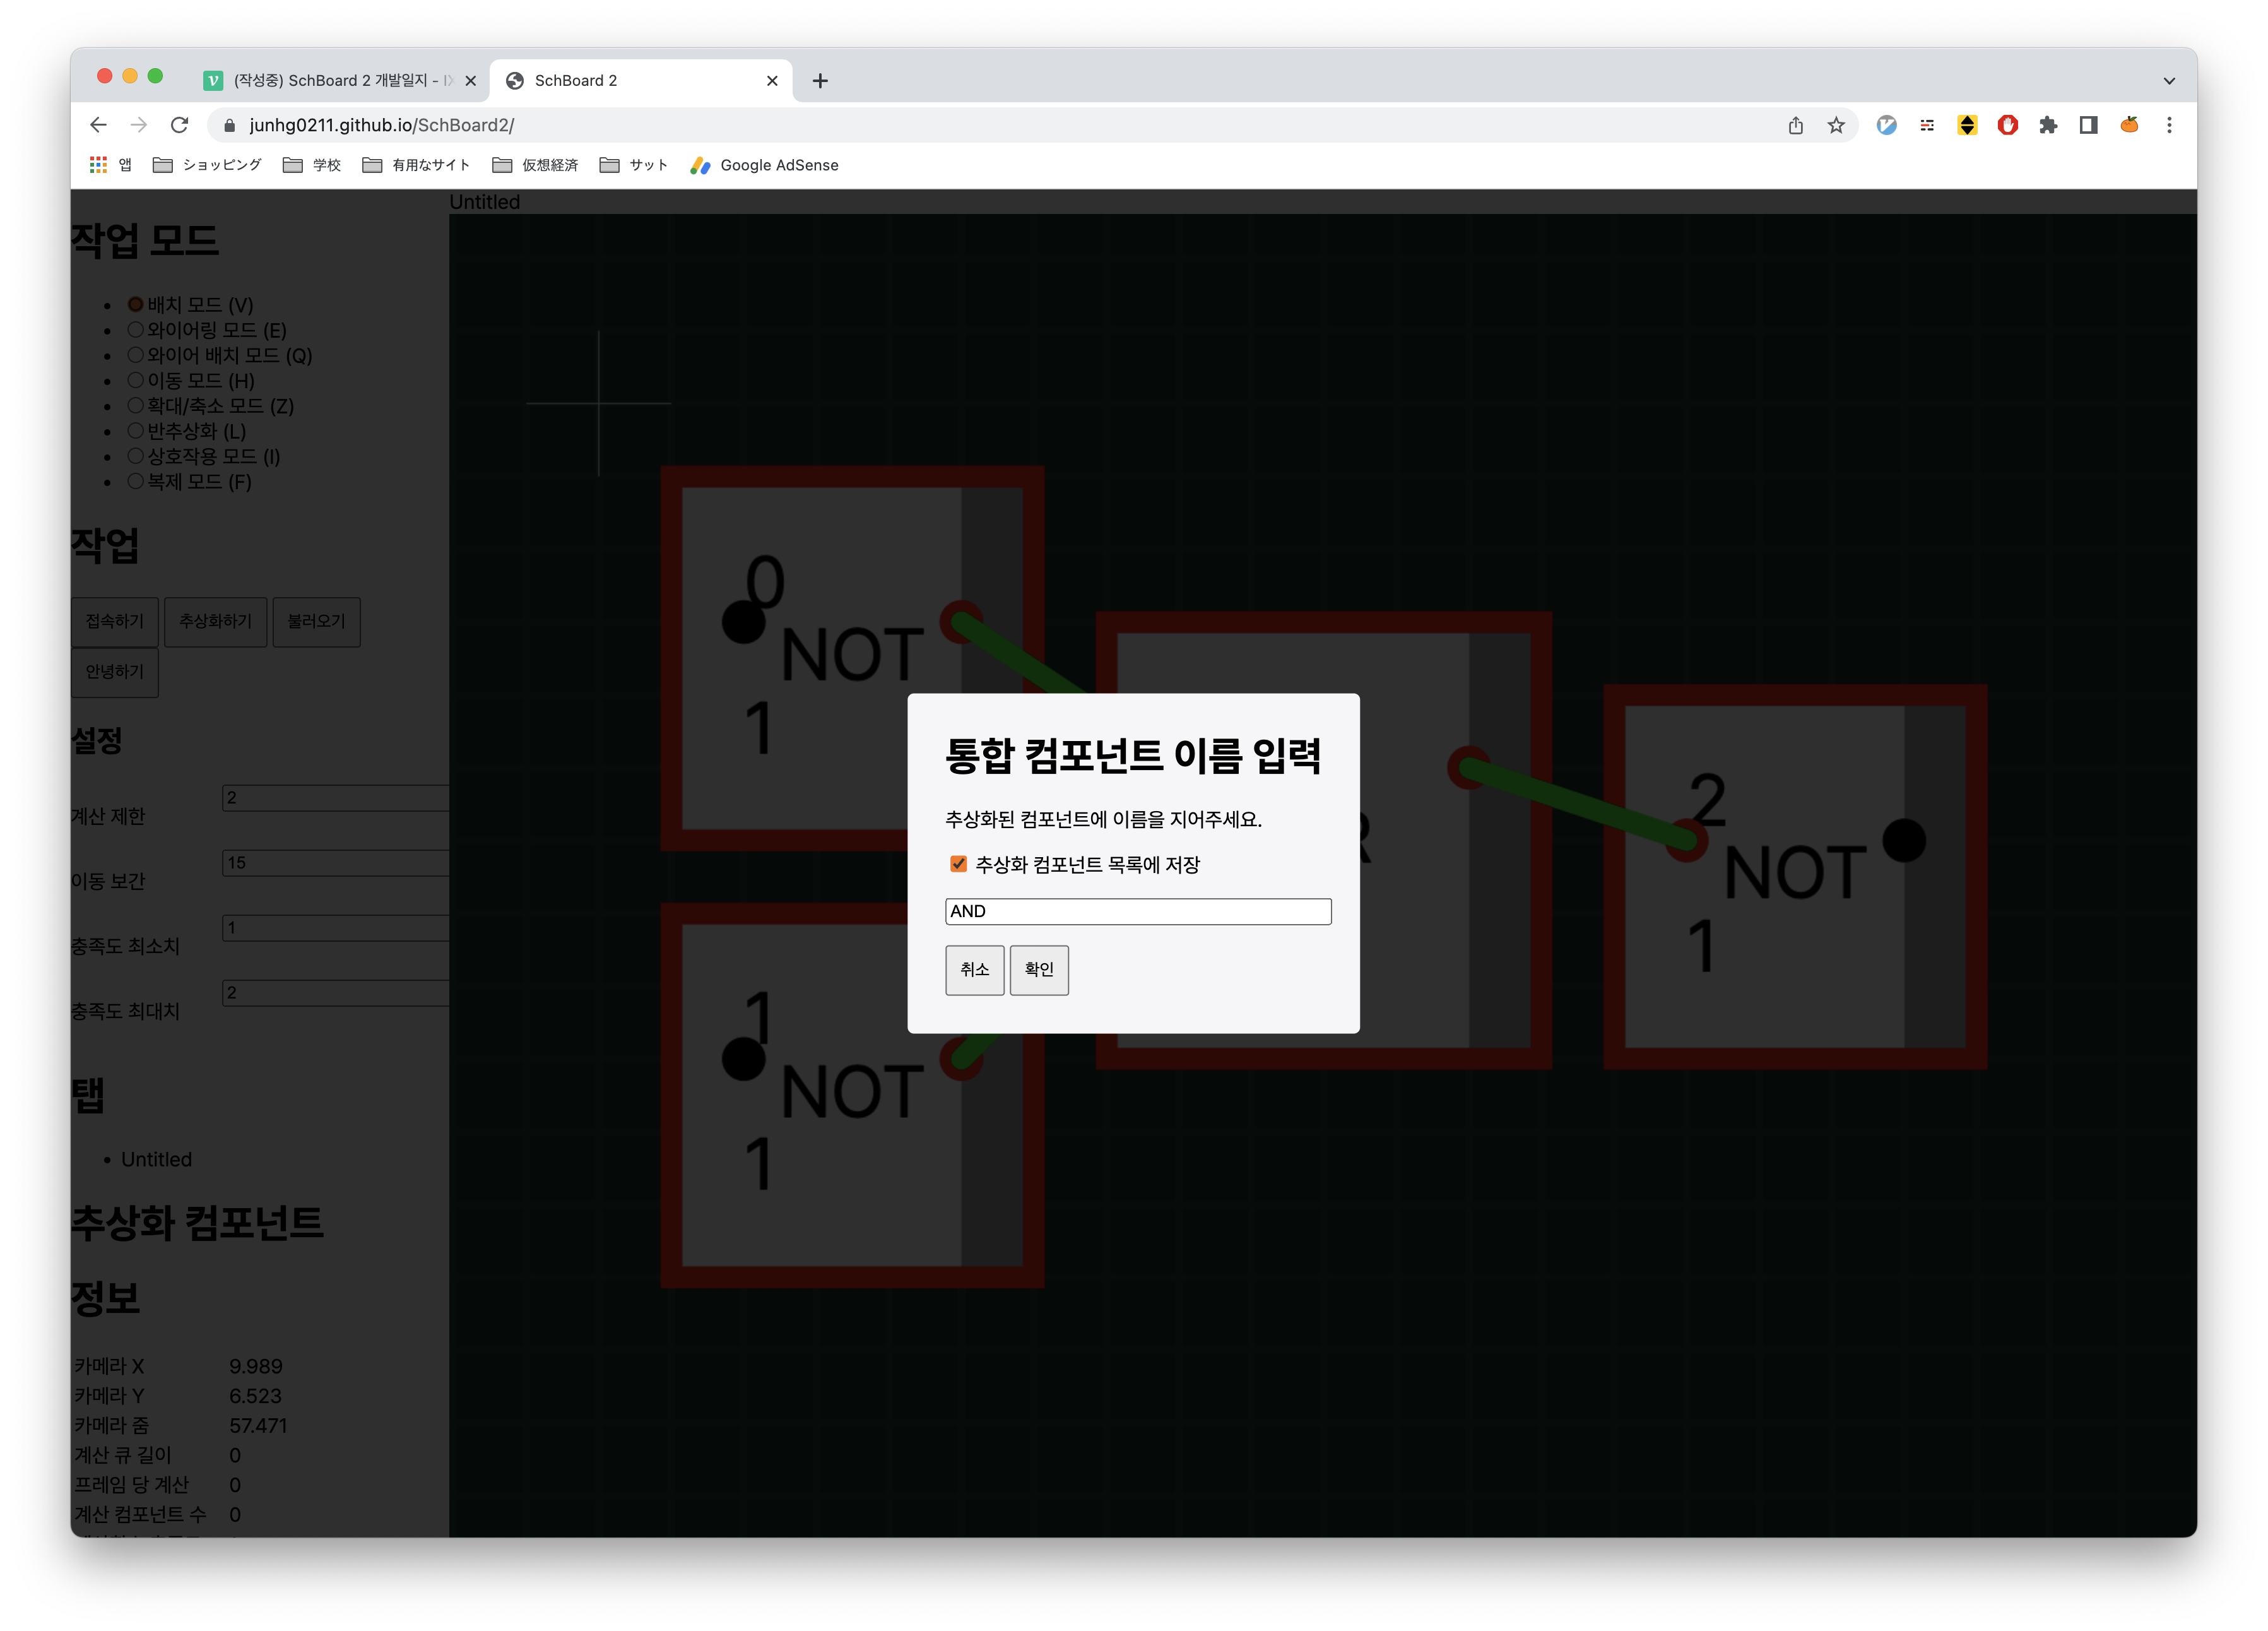Select 와이어링 모드 (E) radio button

coord(136,330)
